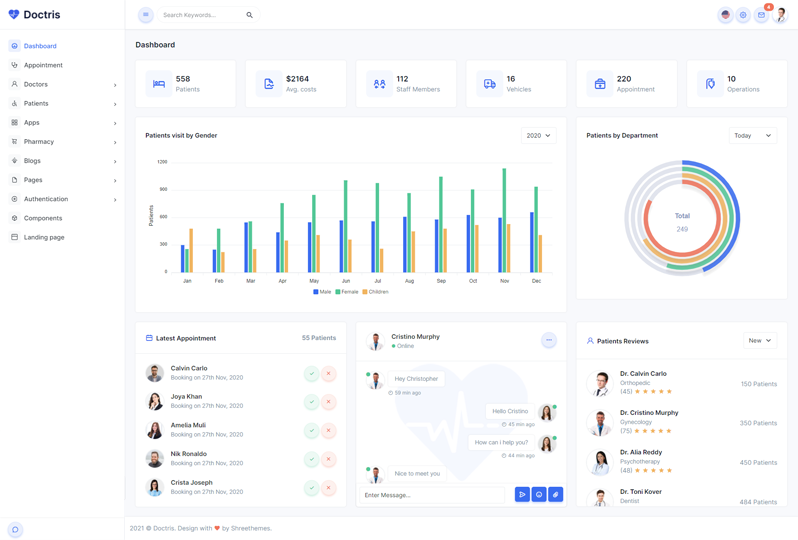This screenshot has width=798, height=540.
Task: Accept Nik Ronaldo's appointment checkmark
Action: (x=312, y=460)
